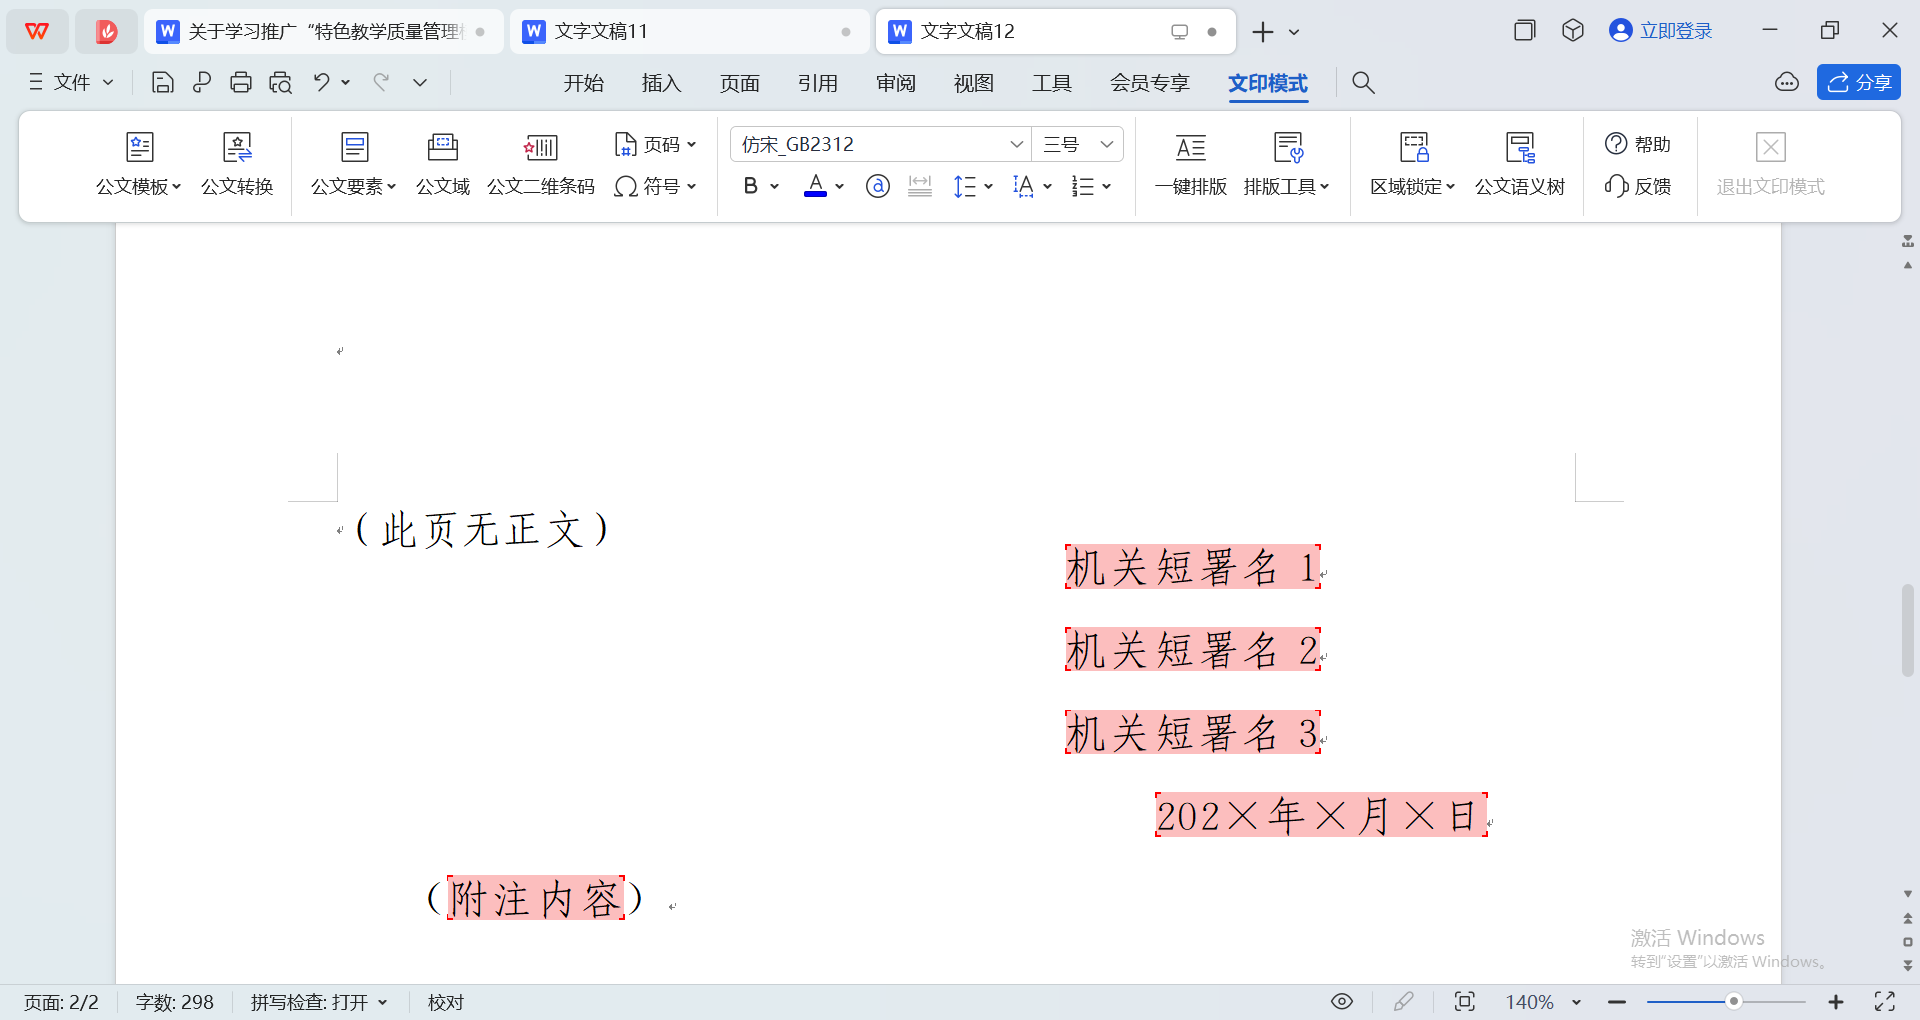Click the character spacing width icon
The height and width of the screenshot is (1020, 1920).
click(x=920, y=187)
